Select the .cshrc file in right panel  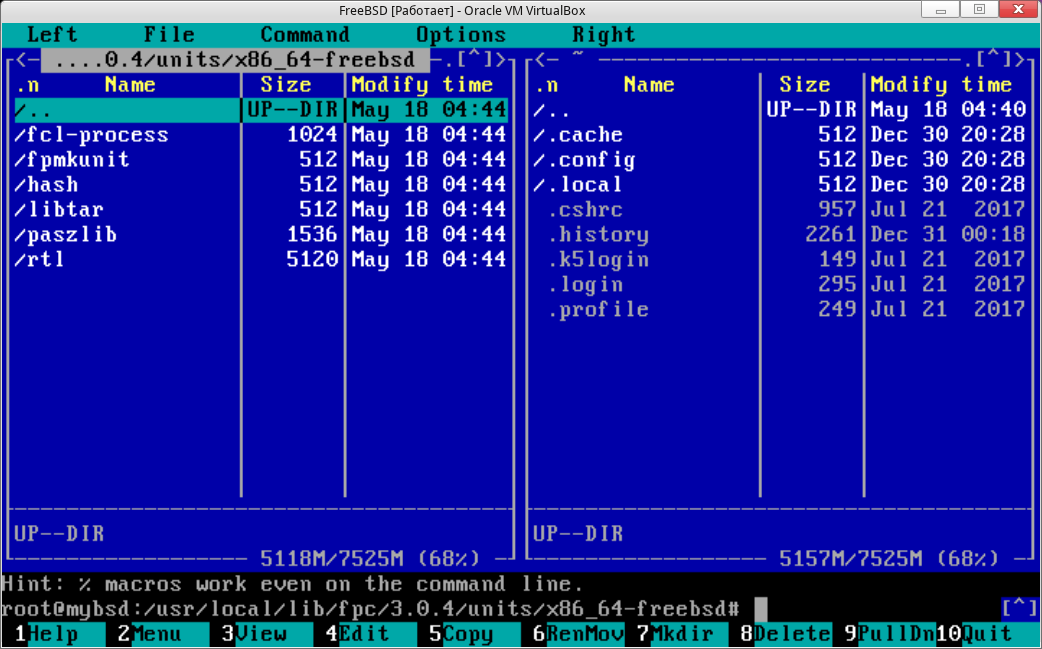(585, 210)
